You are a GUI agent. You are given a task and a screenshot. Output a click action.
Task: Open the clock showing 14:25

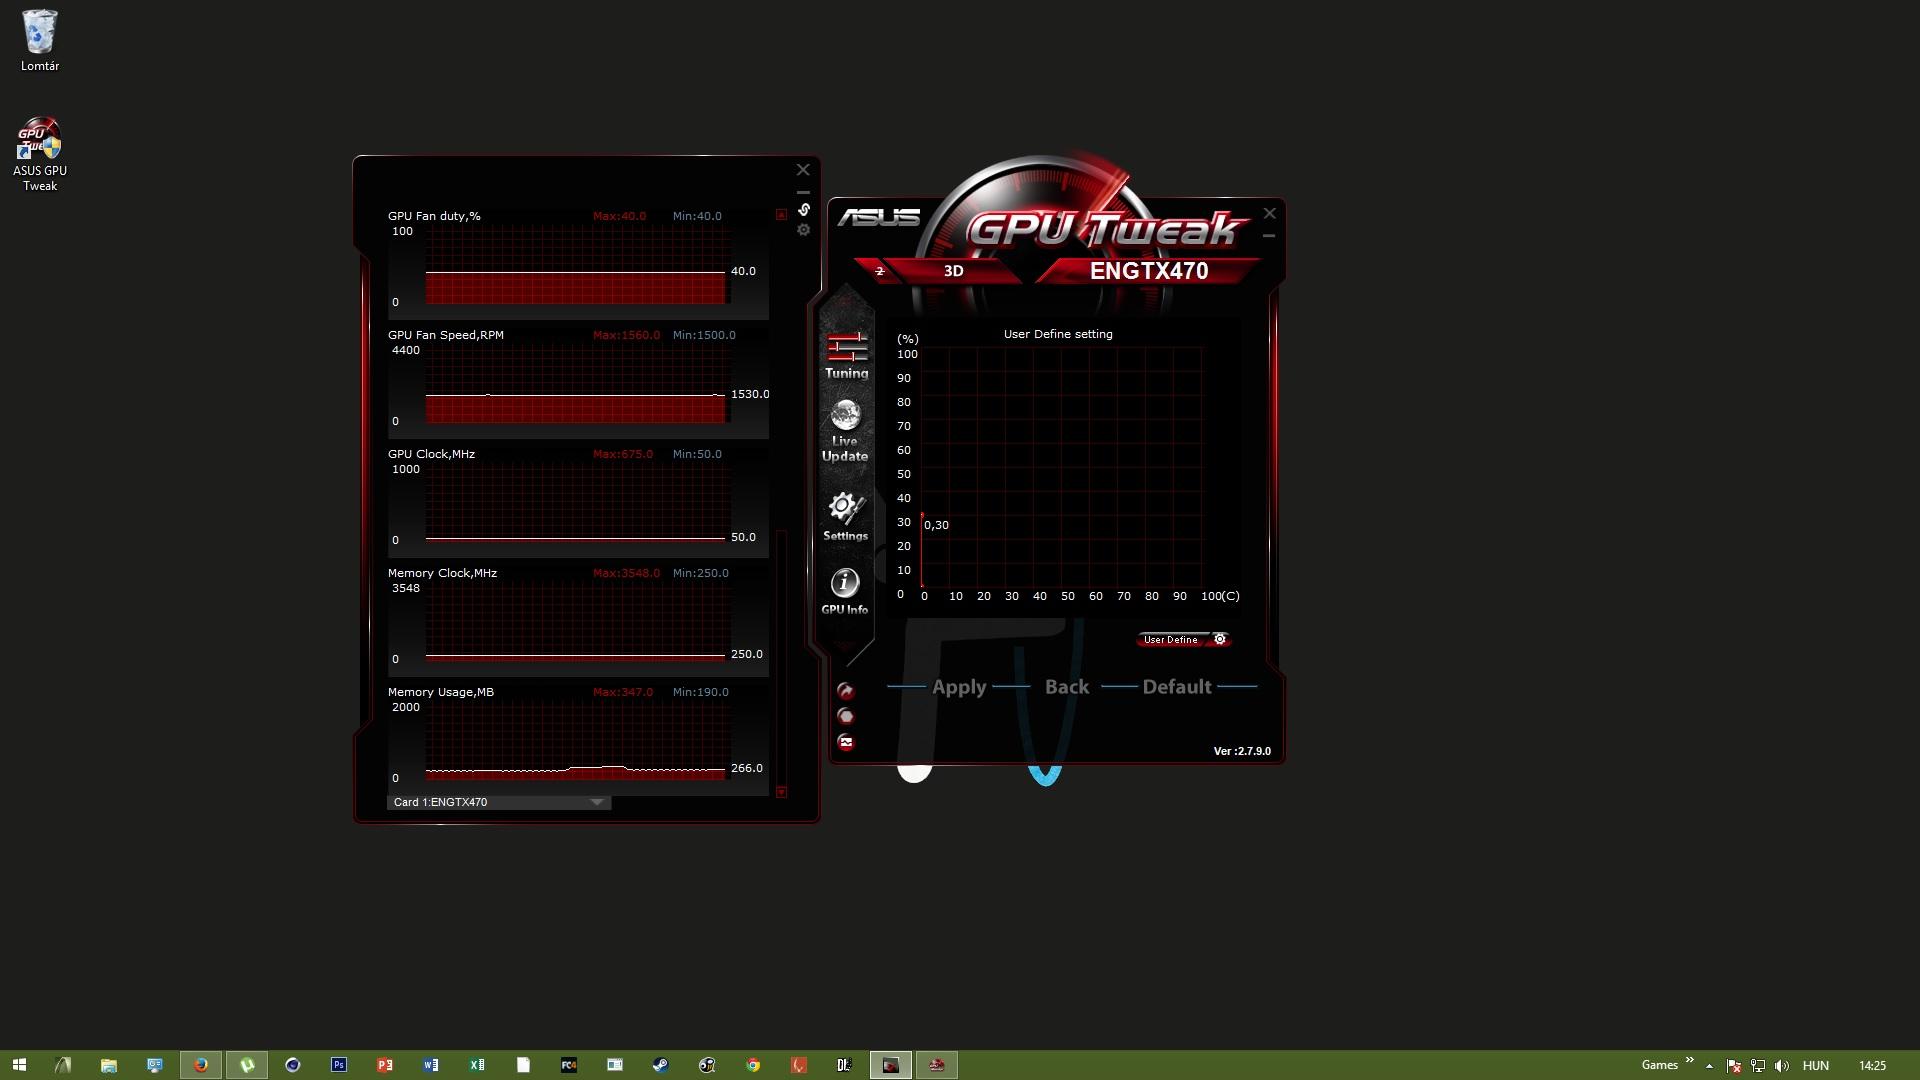[x=1872, y=1066]
